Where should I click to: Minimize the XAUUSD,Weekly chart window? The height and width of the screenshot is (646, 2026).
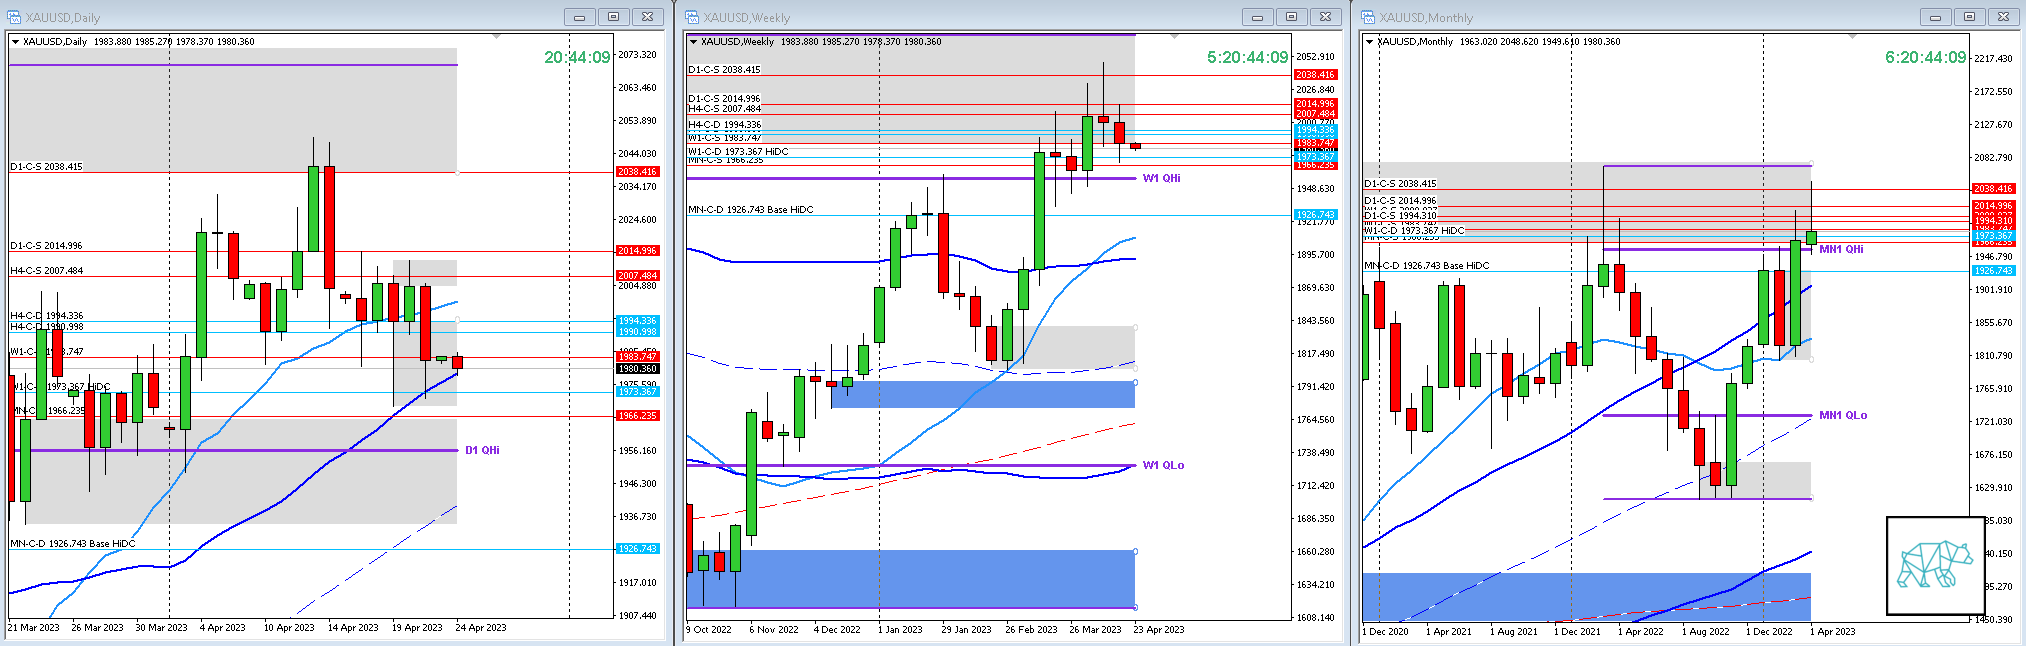(x=1257, y=17)
